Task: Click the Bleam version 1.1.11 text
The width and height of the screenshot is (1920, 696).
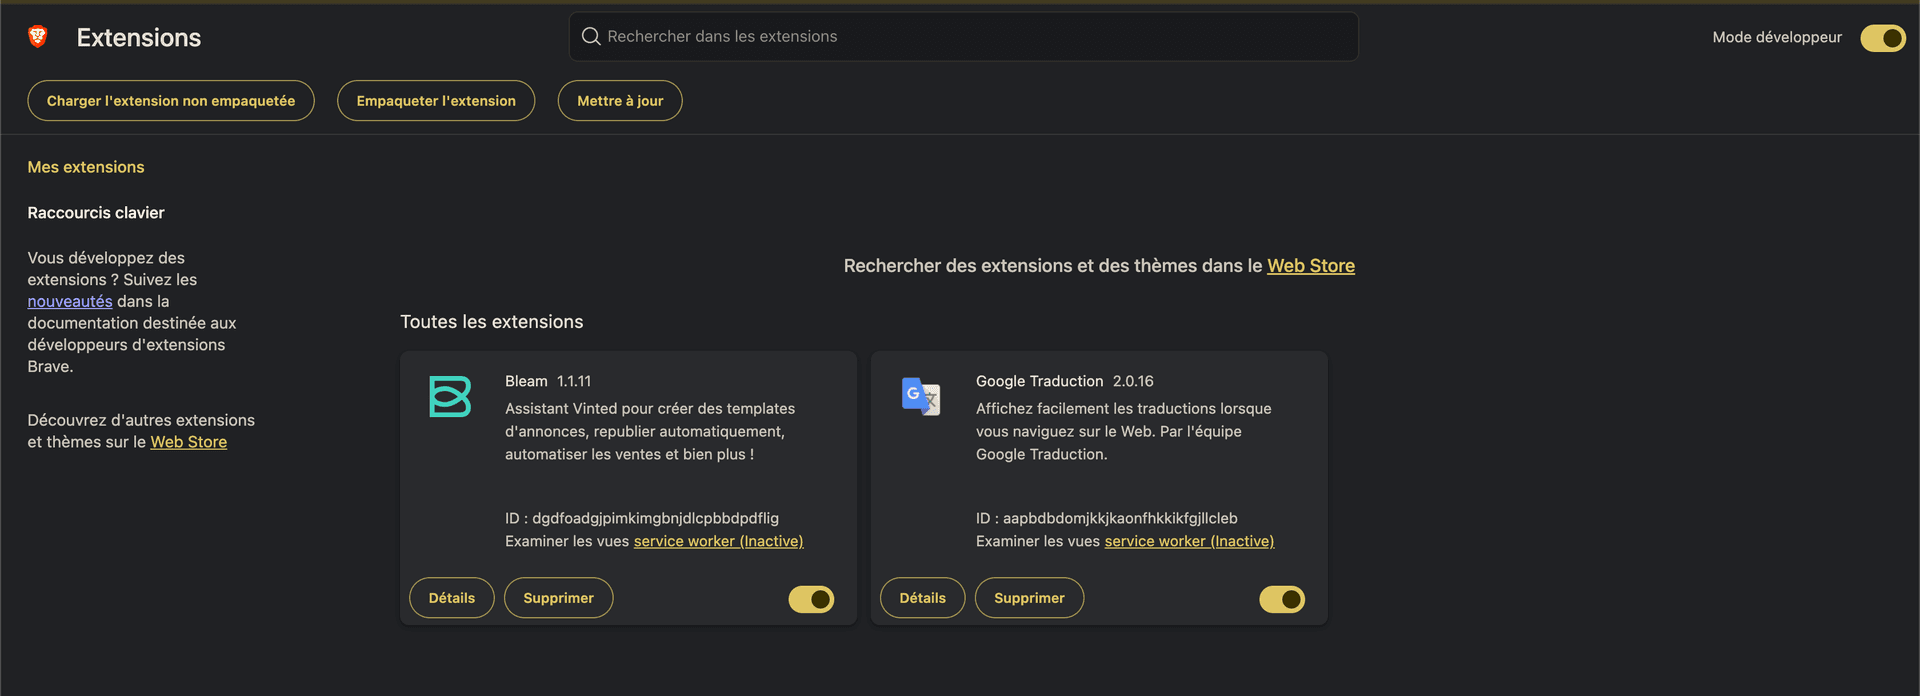Action: pyautogui.click(x=574, y=381)
